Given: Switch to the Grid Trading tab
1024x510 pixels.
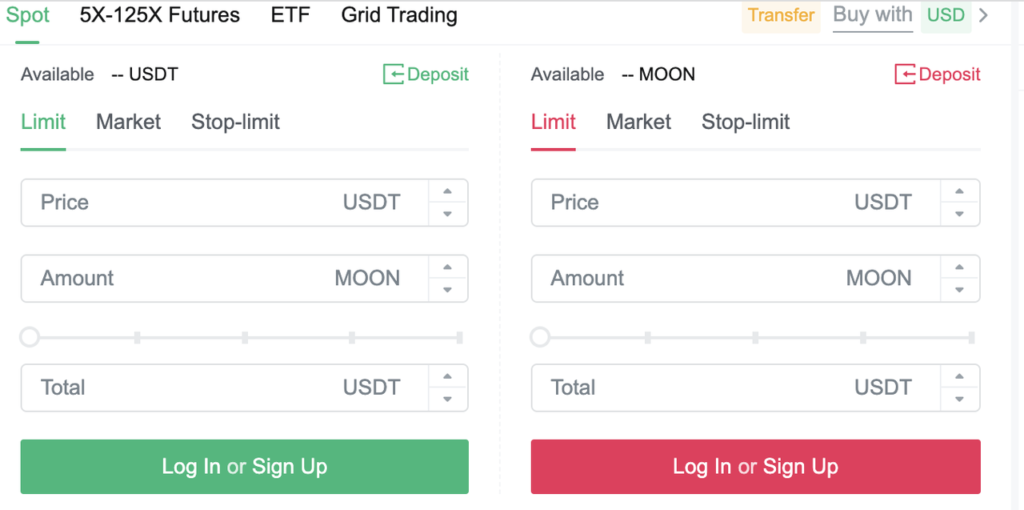Looking at the screenshot, I should coord(399,15).
